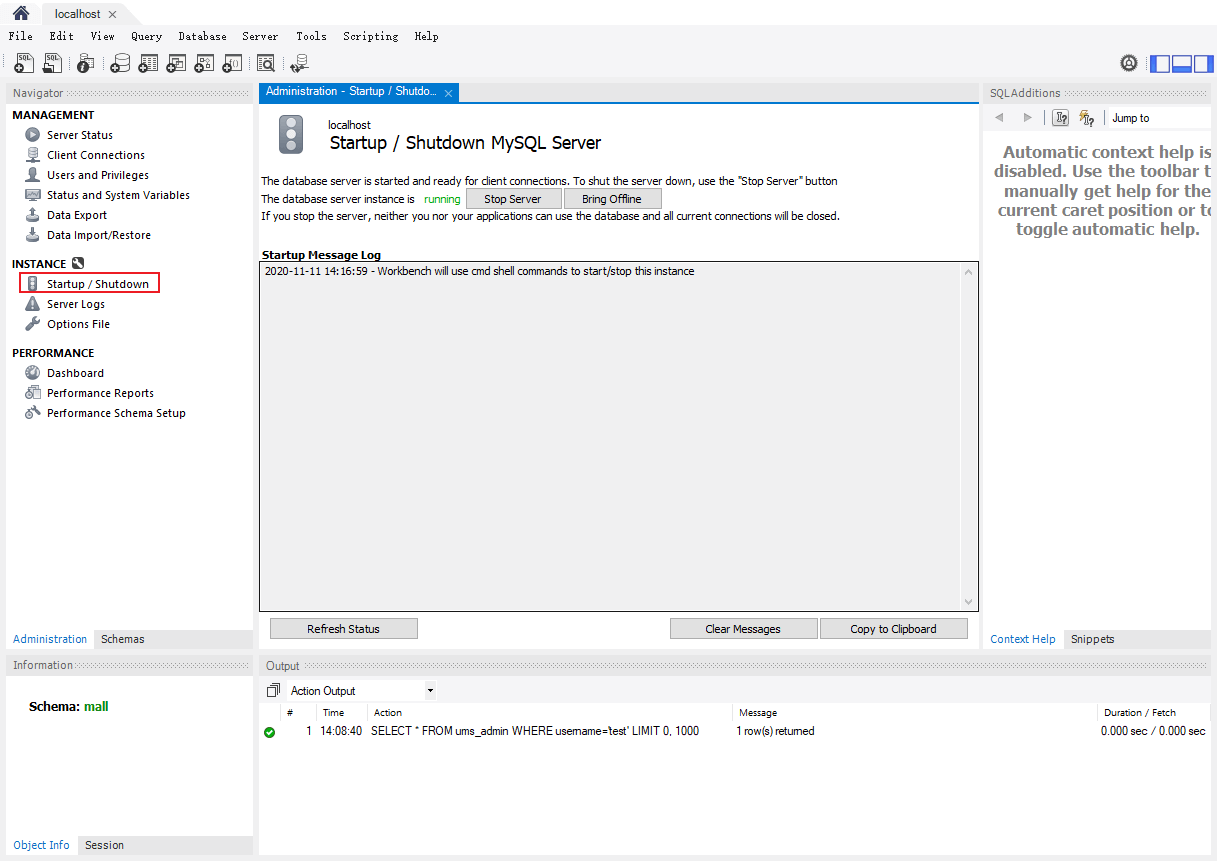Open the Help menu

(426, 36)
